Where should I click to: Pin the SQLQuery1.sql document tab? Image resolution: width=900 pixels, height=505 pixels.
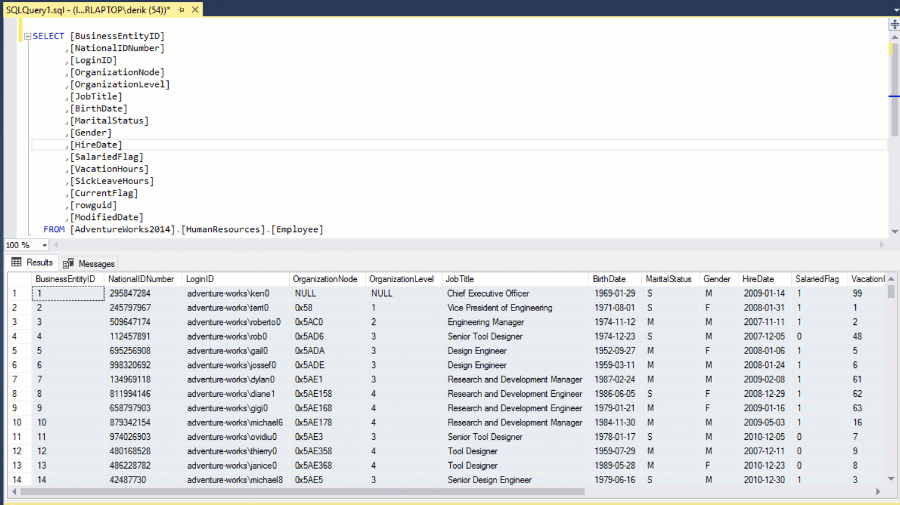pyautogui.click(x=180, y=9)
